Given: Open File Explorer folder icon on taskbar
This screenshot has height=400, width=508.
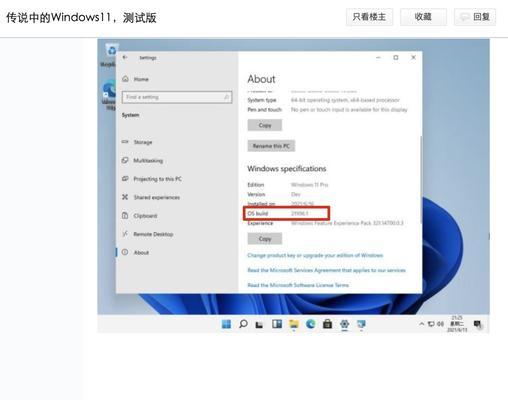Looking at the screenshot, I should [294, 324].
